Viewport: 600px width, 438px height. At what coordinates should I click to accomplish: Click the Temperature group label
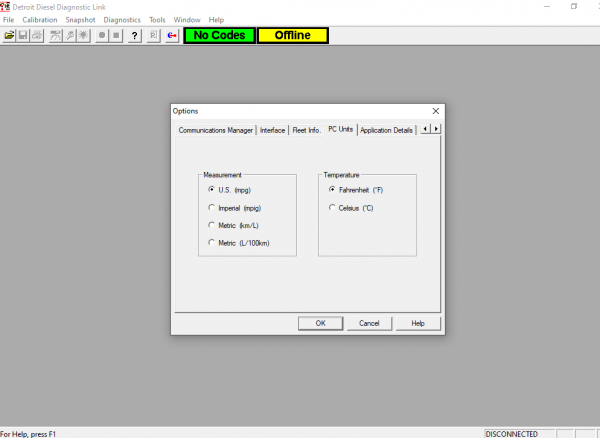(341, 175)
